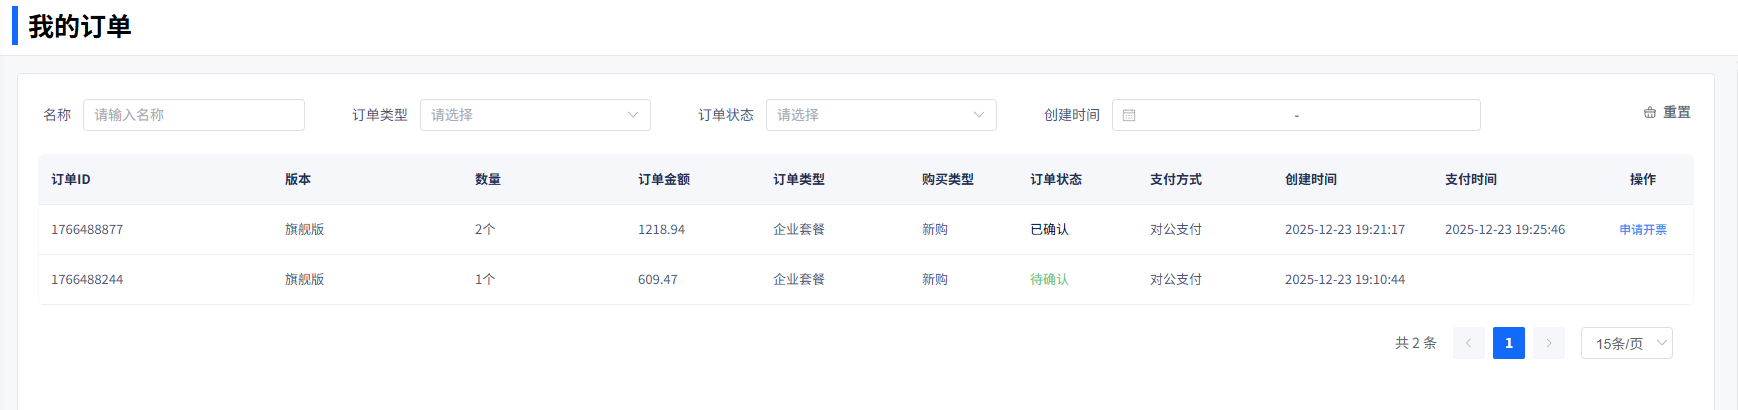This screenshot has width=1738, height=410.
Task: Click the 订单ID column header
Action: click(x=71, y=180)
